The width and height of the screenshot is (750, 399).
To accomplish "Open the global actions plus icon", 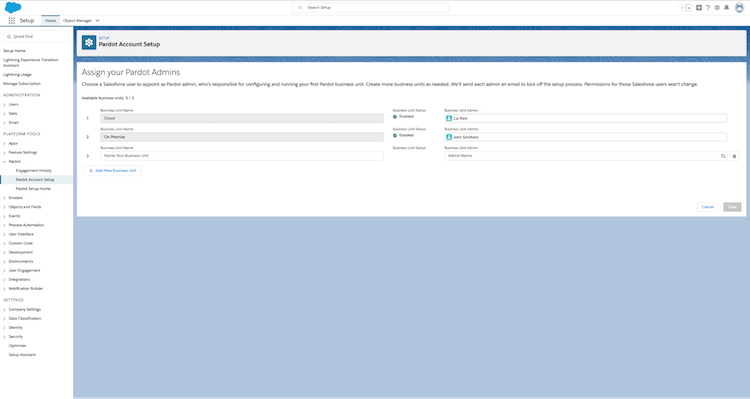I will pyautogui.click(x=699, y=8).
